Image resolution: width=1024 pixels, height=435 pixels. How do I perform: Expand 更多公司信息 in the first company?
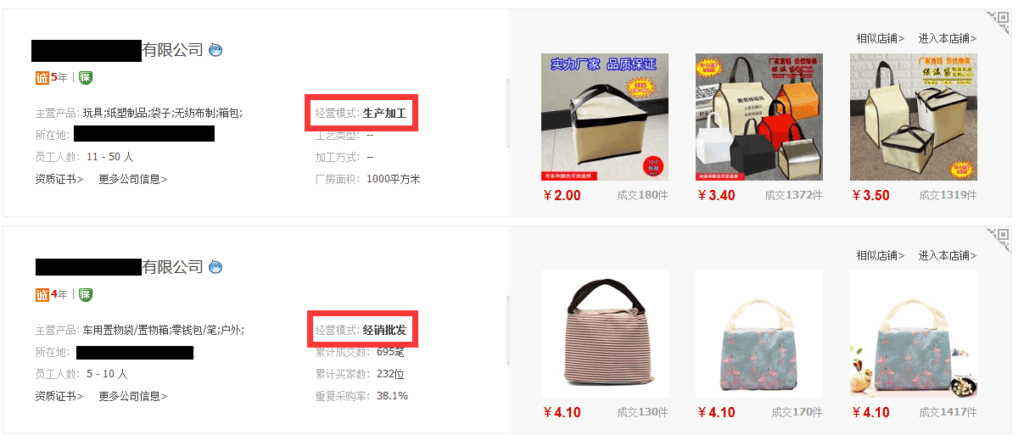pyautogui.click(x=133, y=179)
